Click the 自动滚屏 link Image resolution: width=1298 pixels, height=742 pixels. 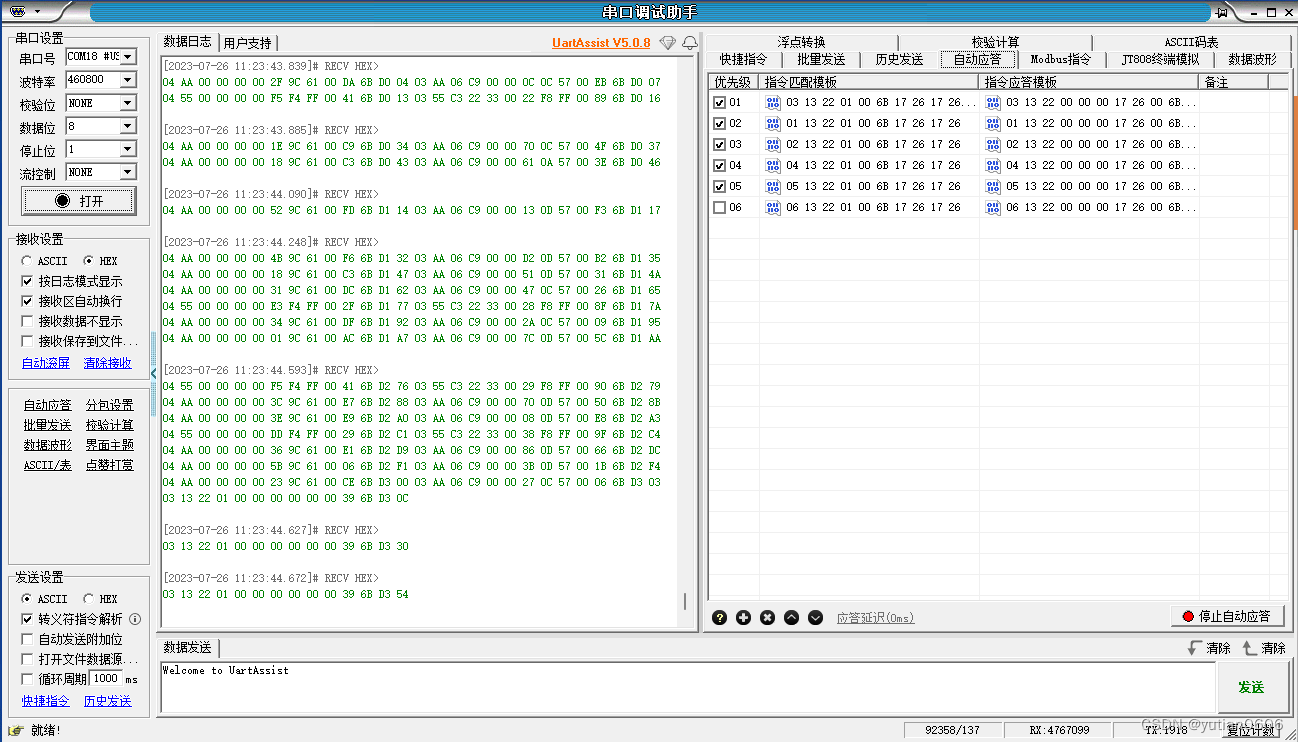(x=46, y=363)
